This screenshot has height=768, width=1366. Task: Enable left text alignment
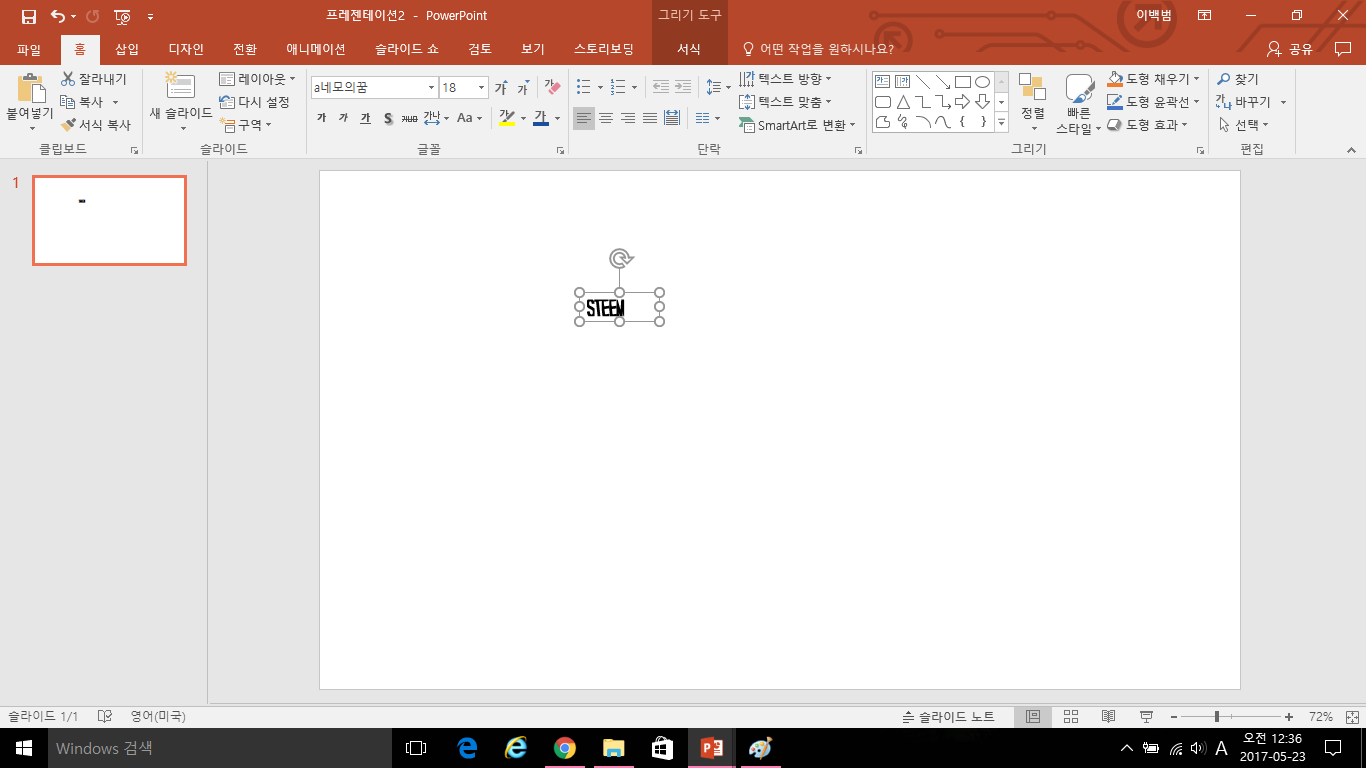tap(584, 118)
